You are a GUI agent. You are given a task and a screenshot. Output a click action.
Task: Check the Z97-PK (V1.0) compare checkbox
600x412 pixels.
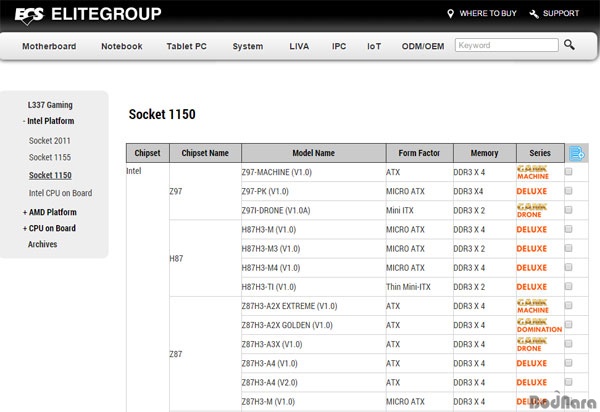click(569, 191)
